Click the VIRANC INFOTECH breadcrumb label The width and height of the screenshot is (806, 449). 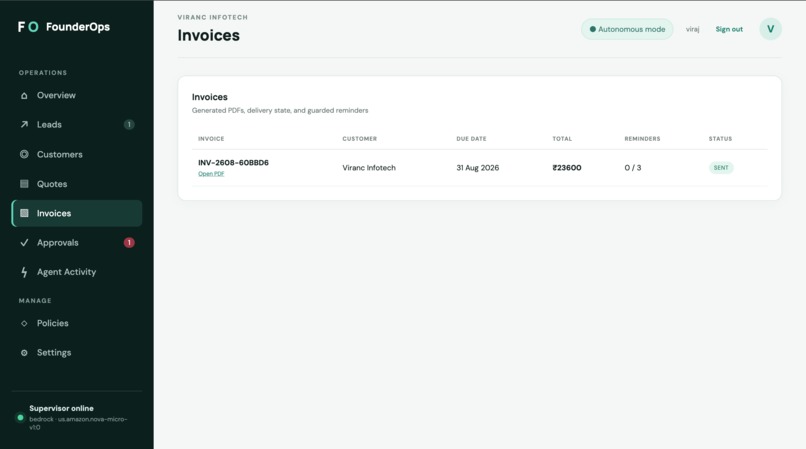[213, 17]
